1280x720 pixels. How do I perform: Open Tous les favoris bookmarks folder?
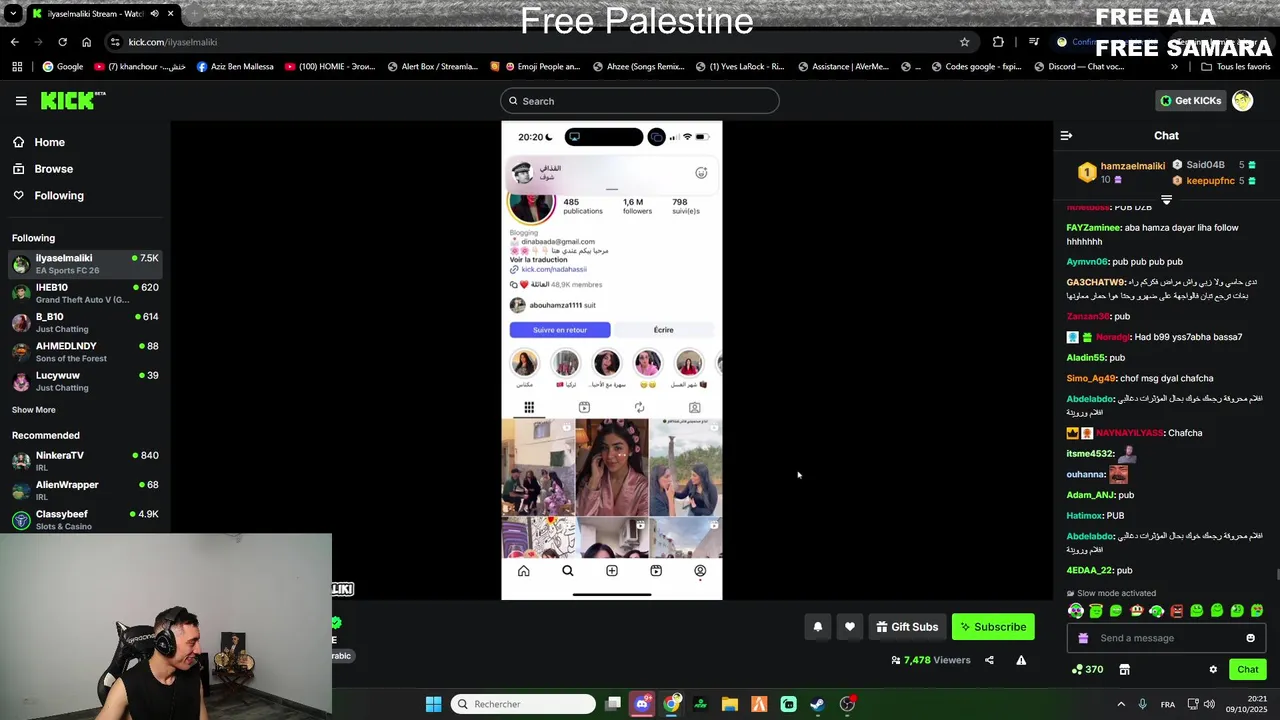tap(1236, 67)
